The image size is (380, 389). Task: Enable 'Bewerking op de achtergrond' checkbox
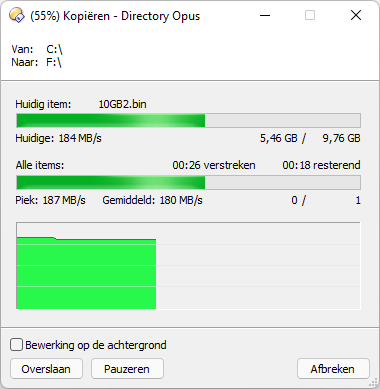16,345
